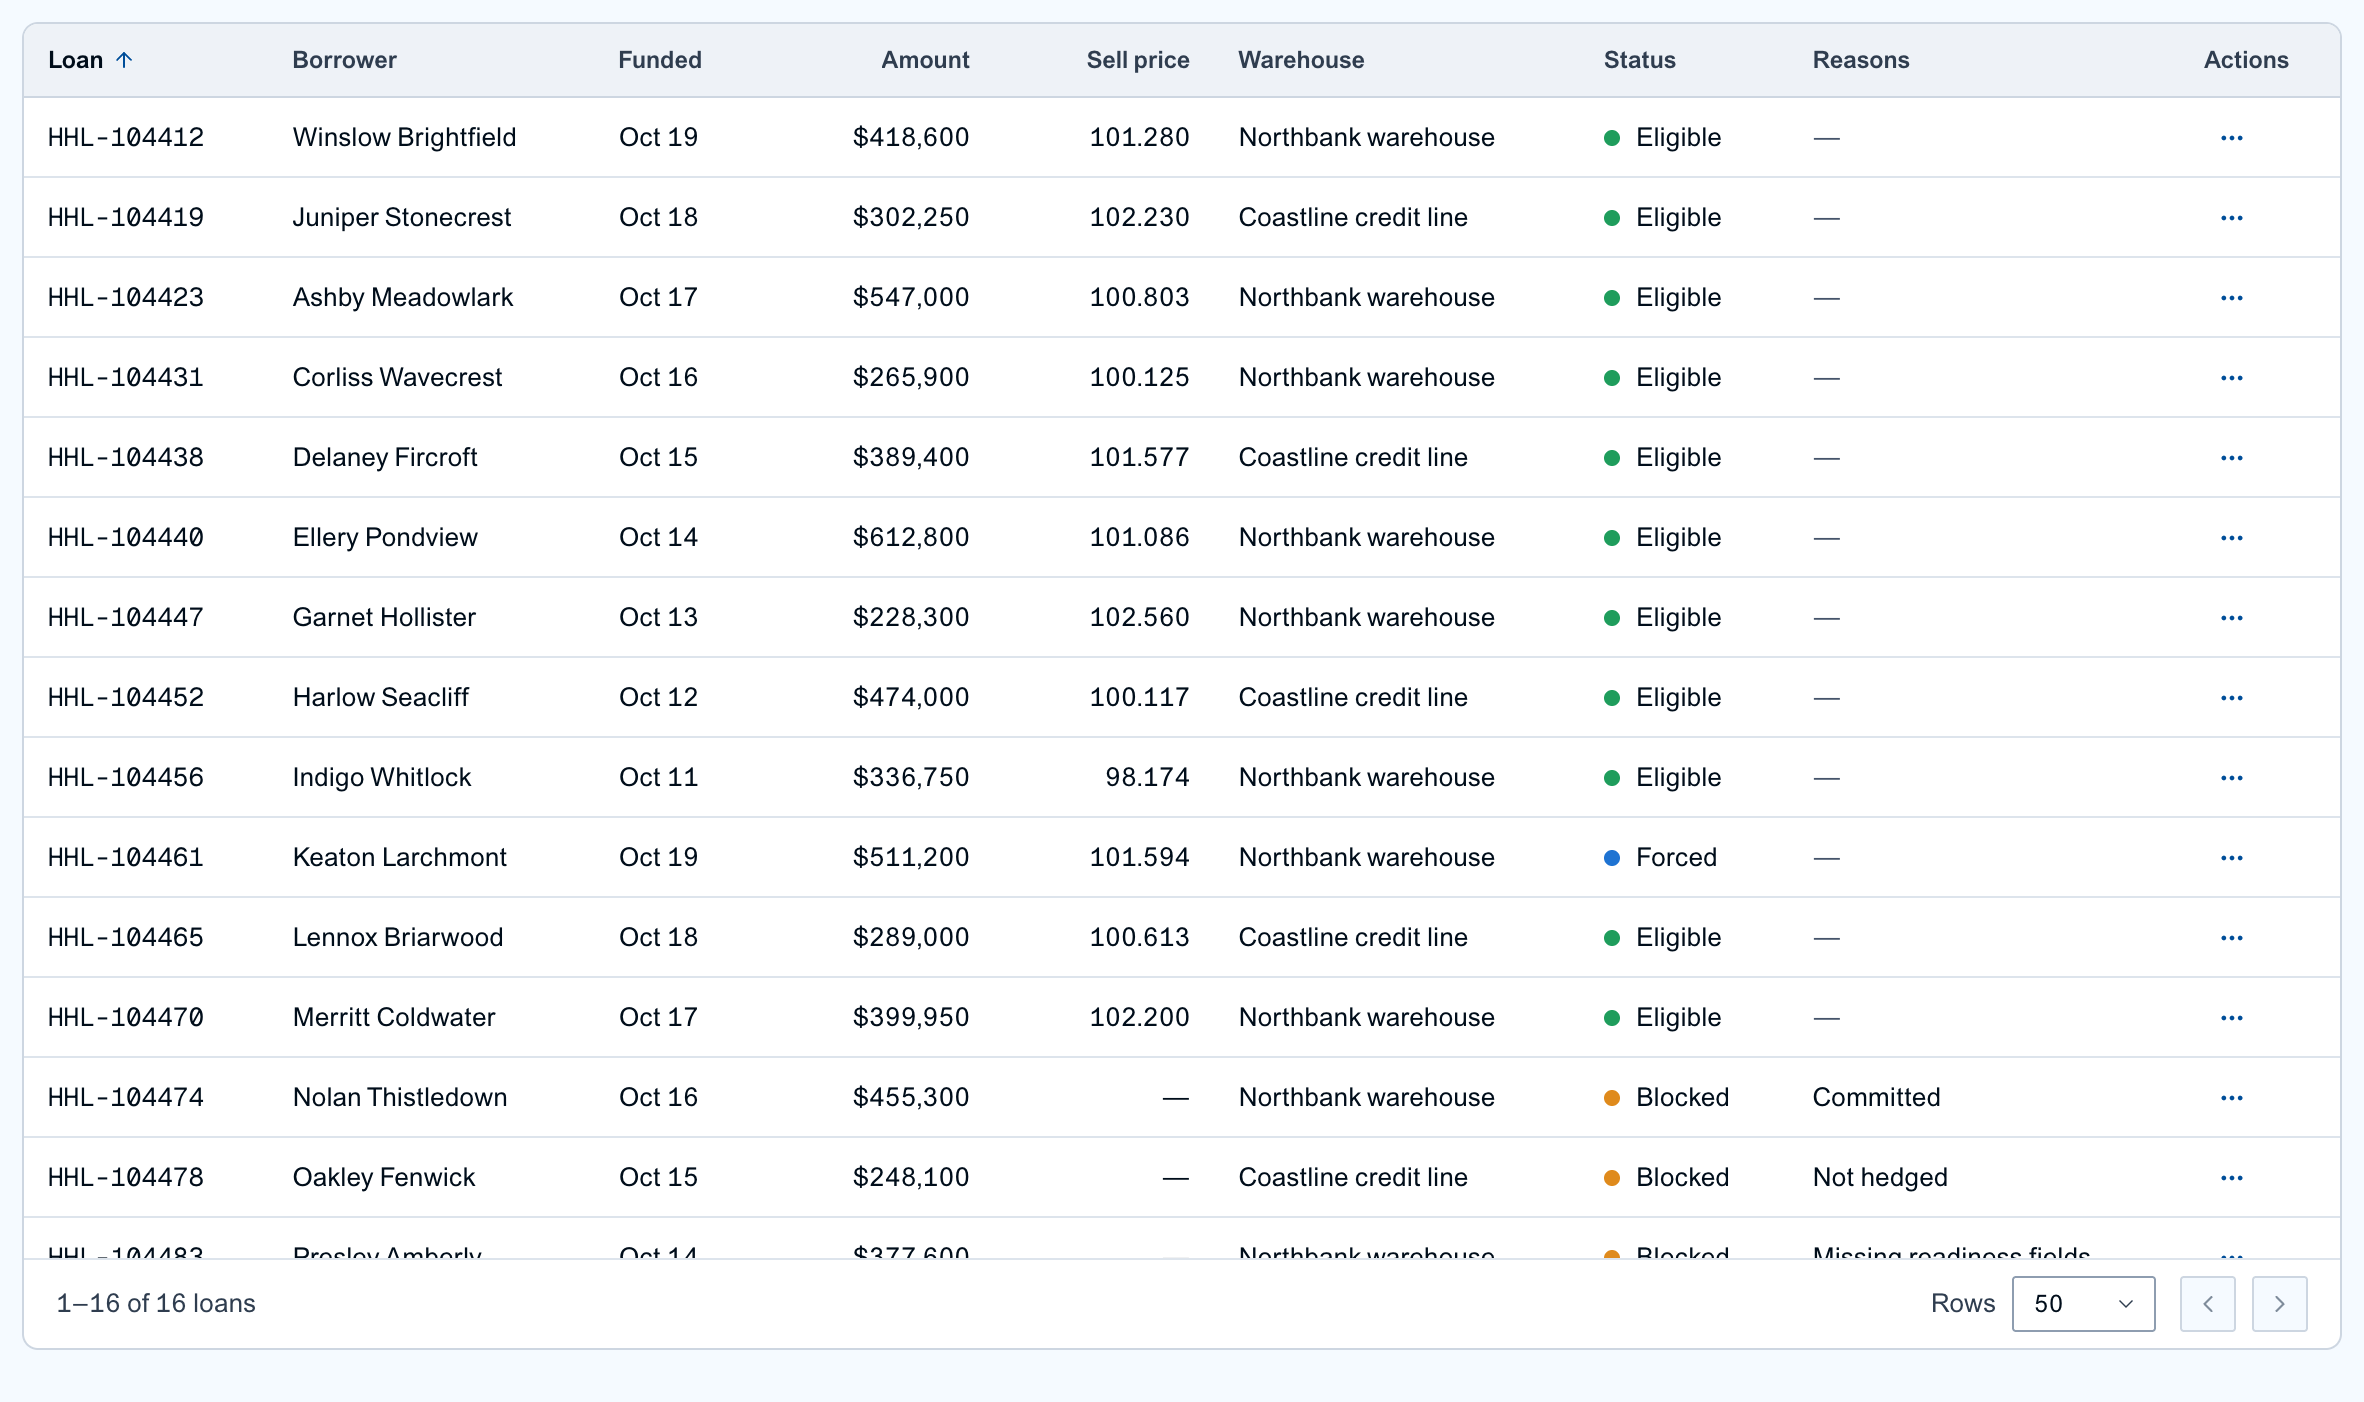Open actions menu for Keaton Larchmont
Screen dimensions: 2364x1402
click(2231, 858)
